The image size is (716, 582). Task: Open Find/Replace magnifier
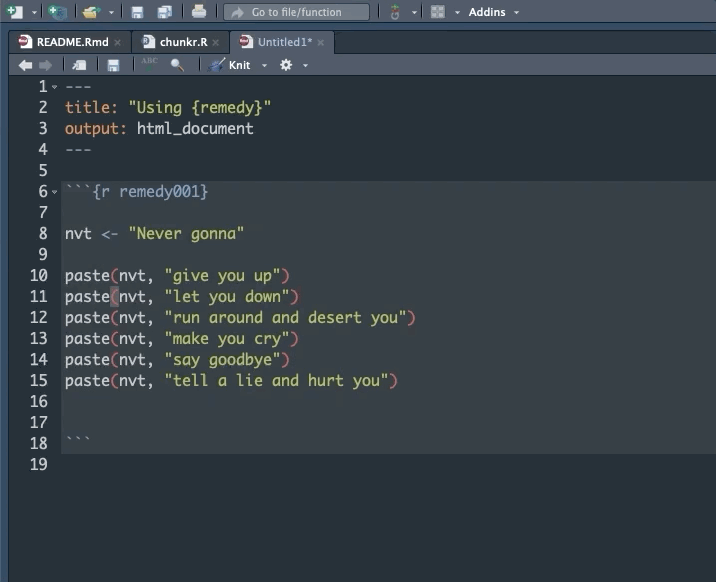click(177, 65)
